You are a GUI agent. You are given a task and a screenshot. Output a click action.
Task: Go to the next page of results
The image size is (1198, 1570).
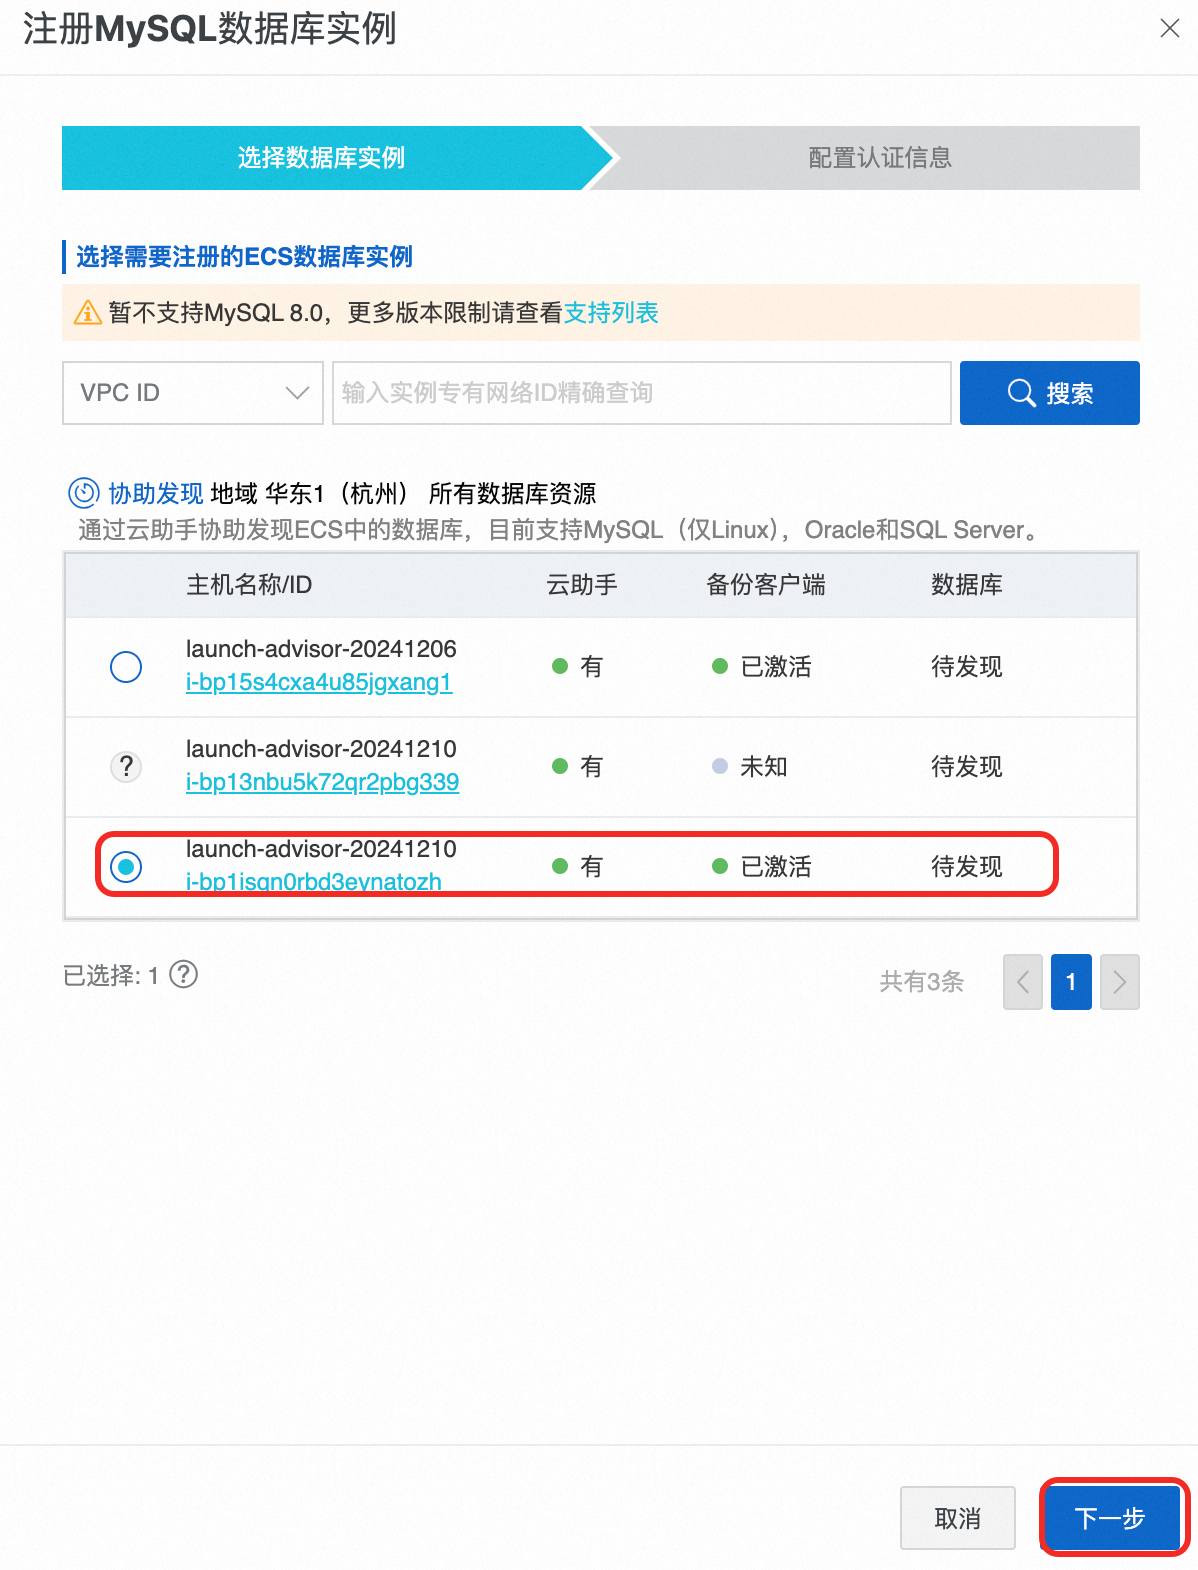tap(1120, 982)
